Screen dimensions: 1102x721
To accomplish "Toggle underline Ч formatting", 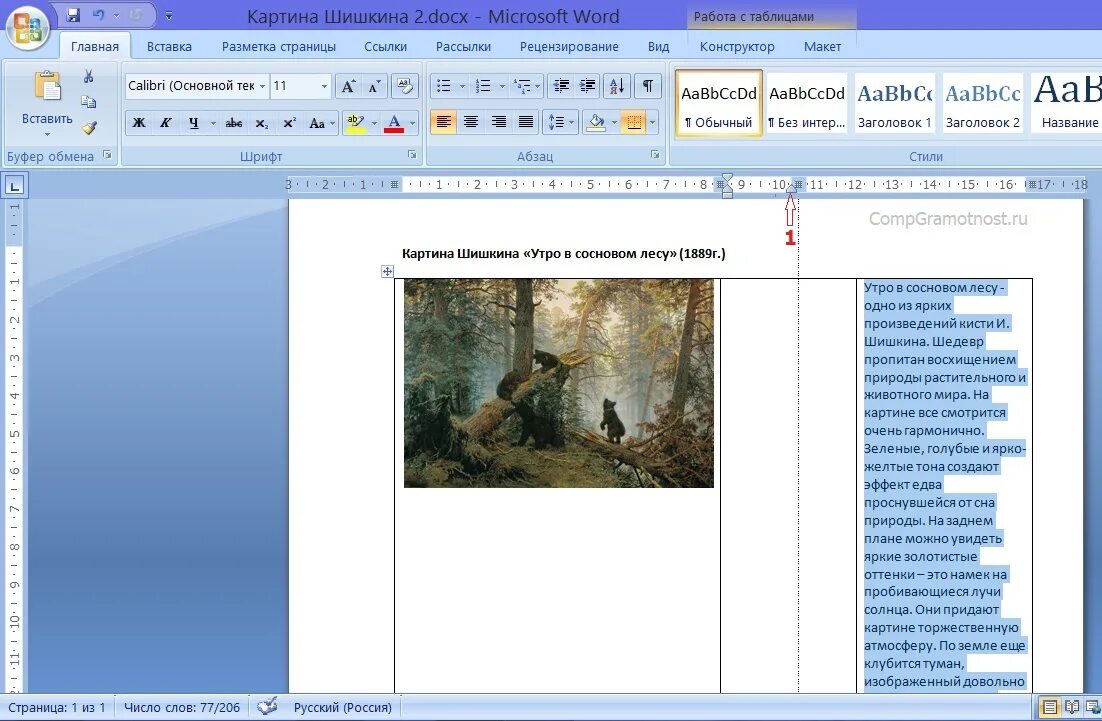I will coord(193,122).
